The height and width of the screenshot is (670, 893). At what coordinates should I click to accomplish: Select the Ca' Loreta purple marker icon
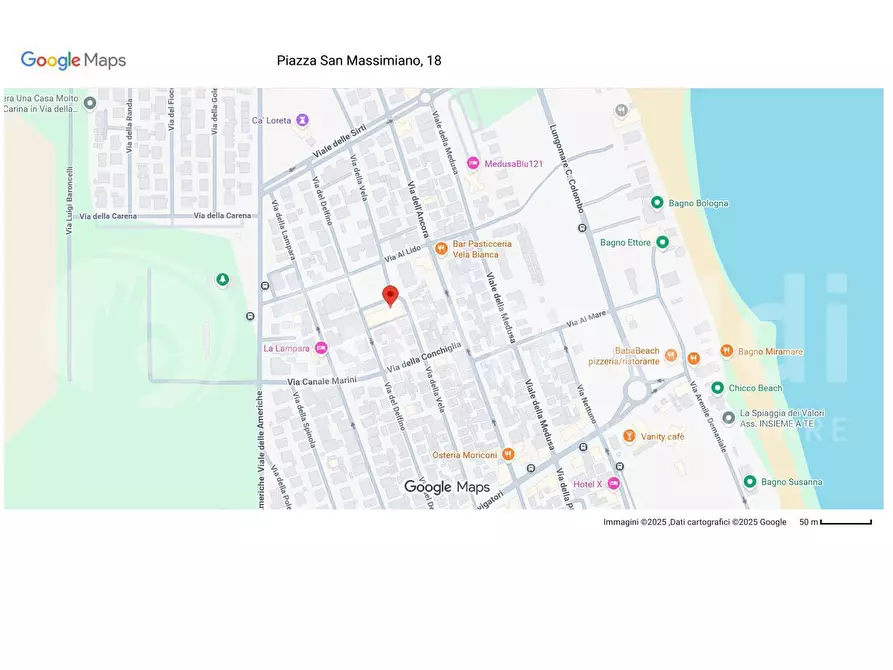point(303,120)
